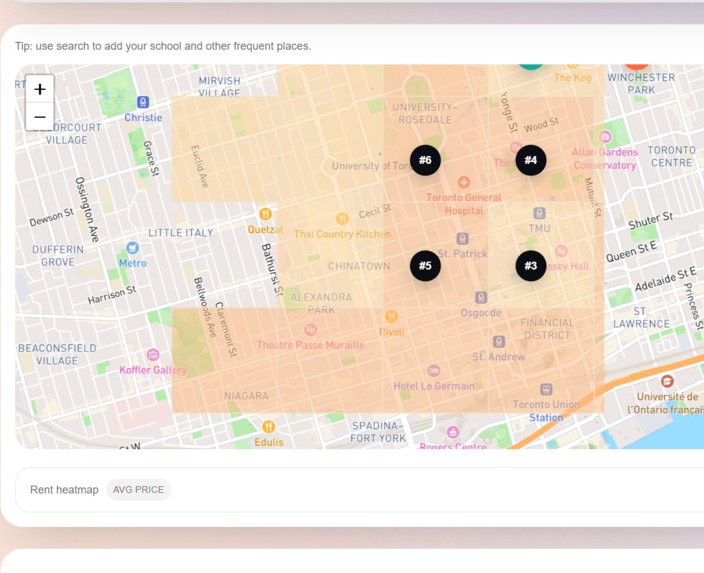The width and height of the screenshot is (704, 573).
Task: Click the Rogers Centre icon
Action: [453, 432]
